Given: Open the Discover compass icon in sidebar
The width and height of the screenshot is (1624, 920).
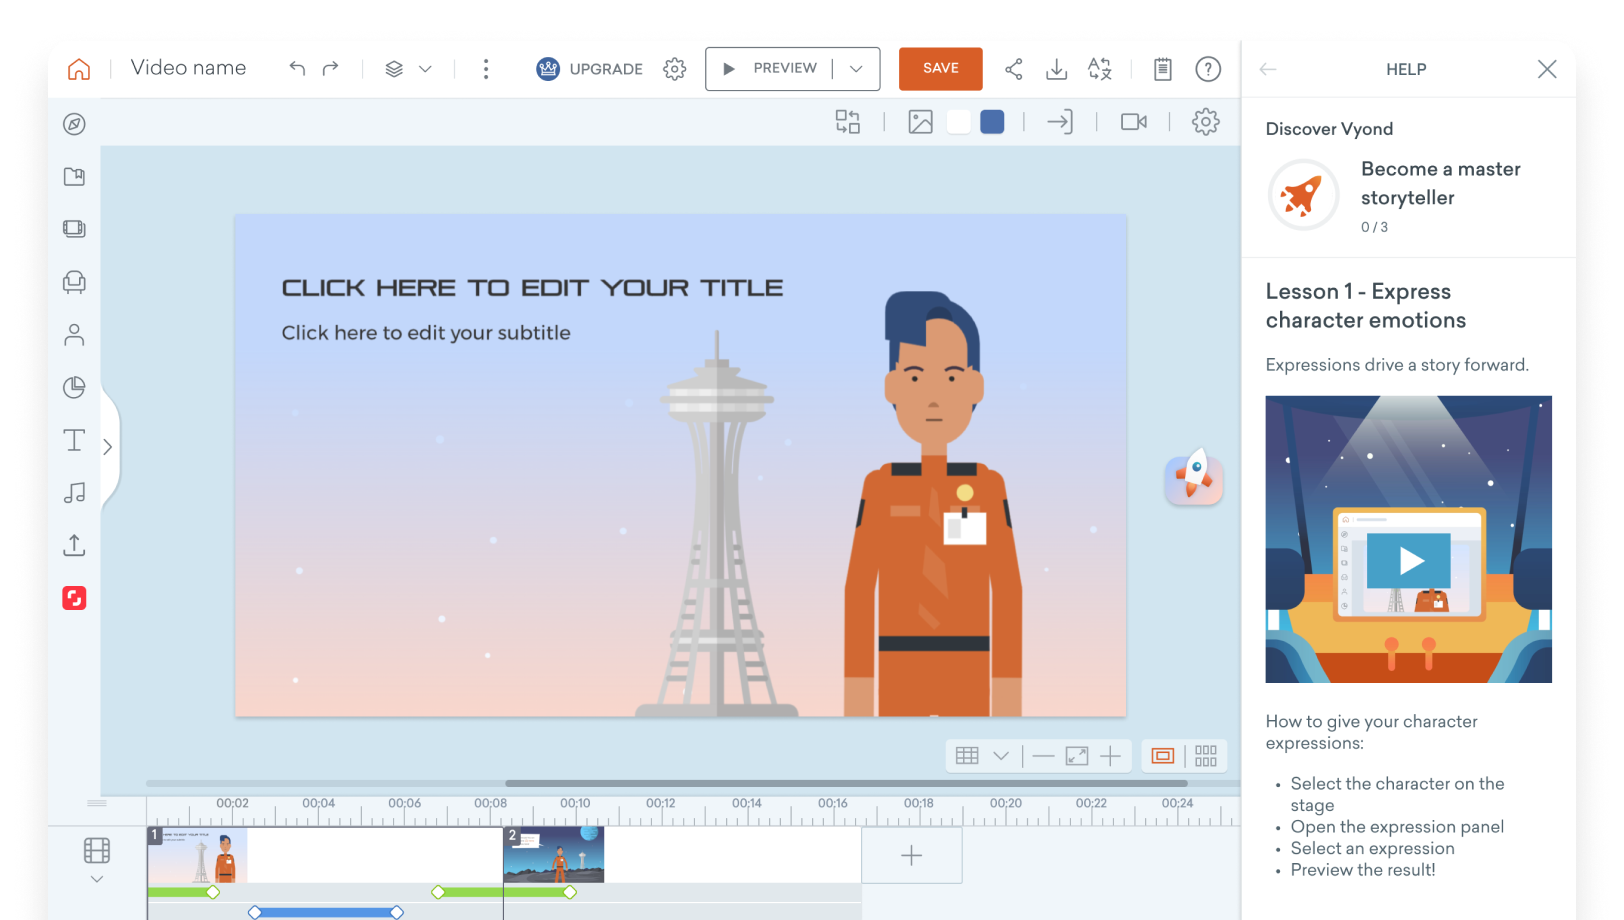Looking at the screenshot, I should coord(74,124).
